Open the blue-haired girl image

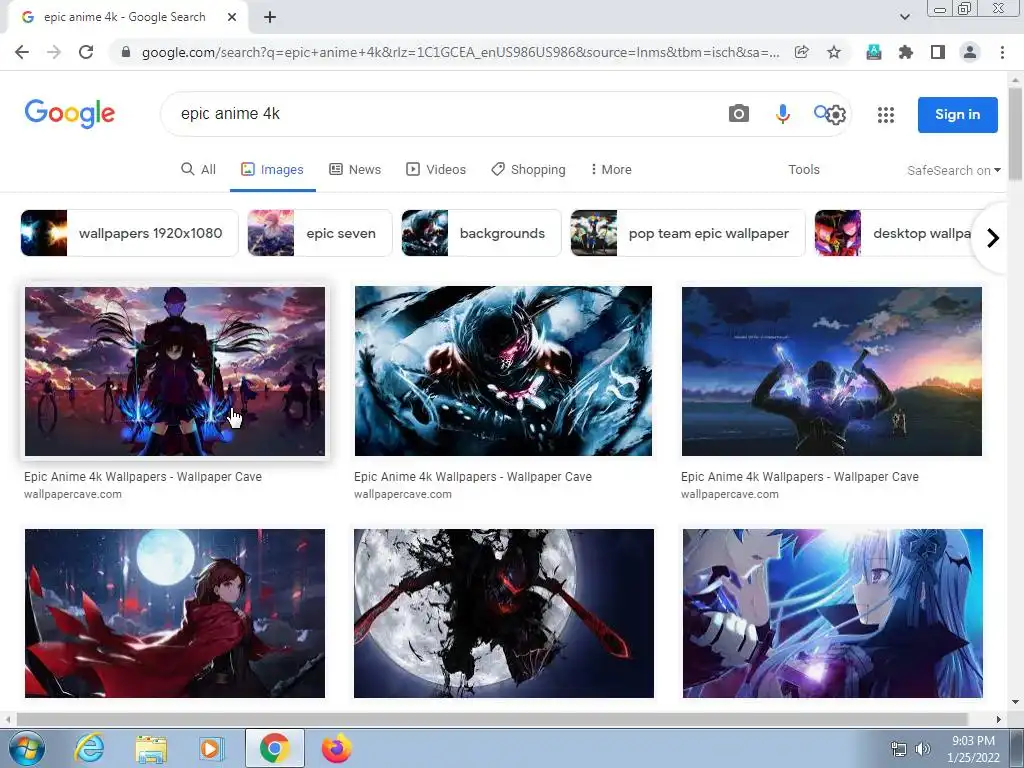833,613
